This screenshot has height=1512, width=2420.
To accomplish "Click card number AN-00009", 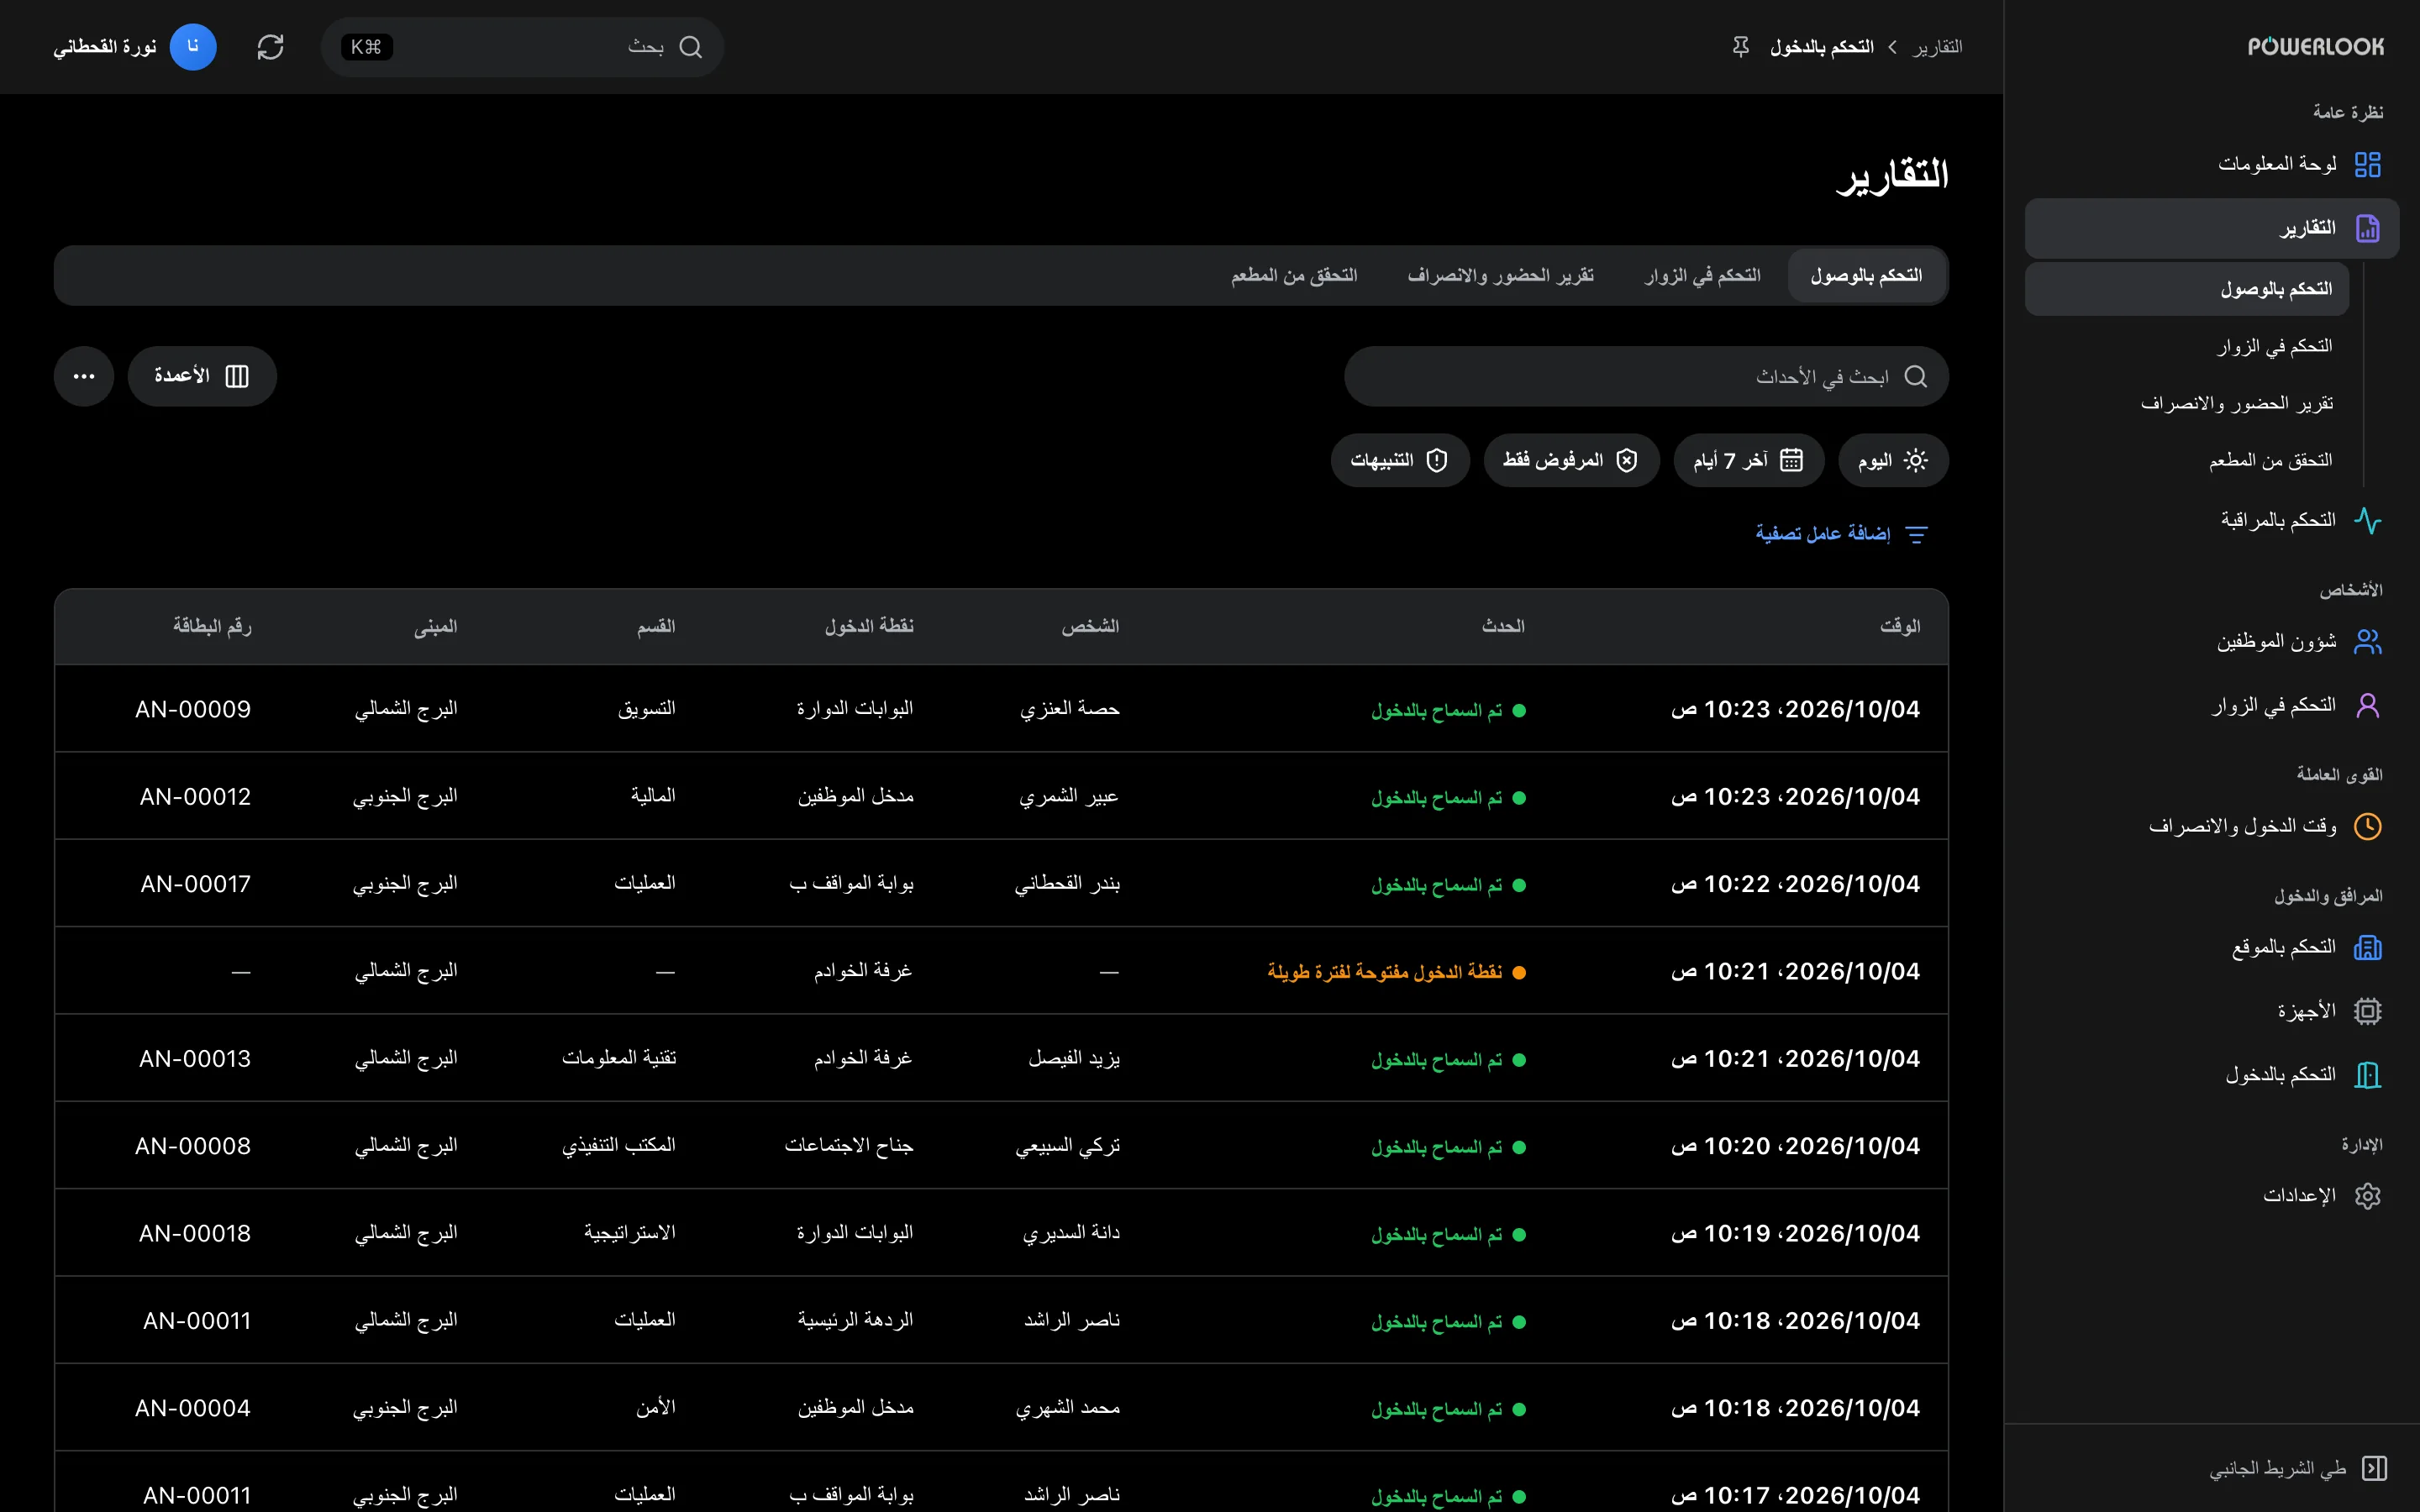I will 193,710.
